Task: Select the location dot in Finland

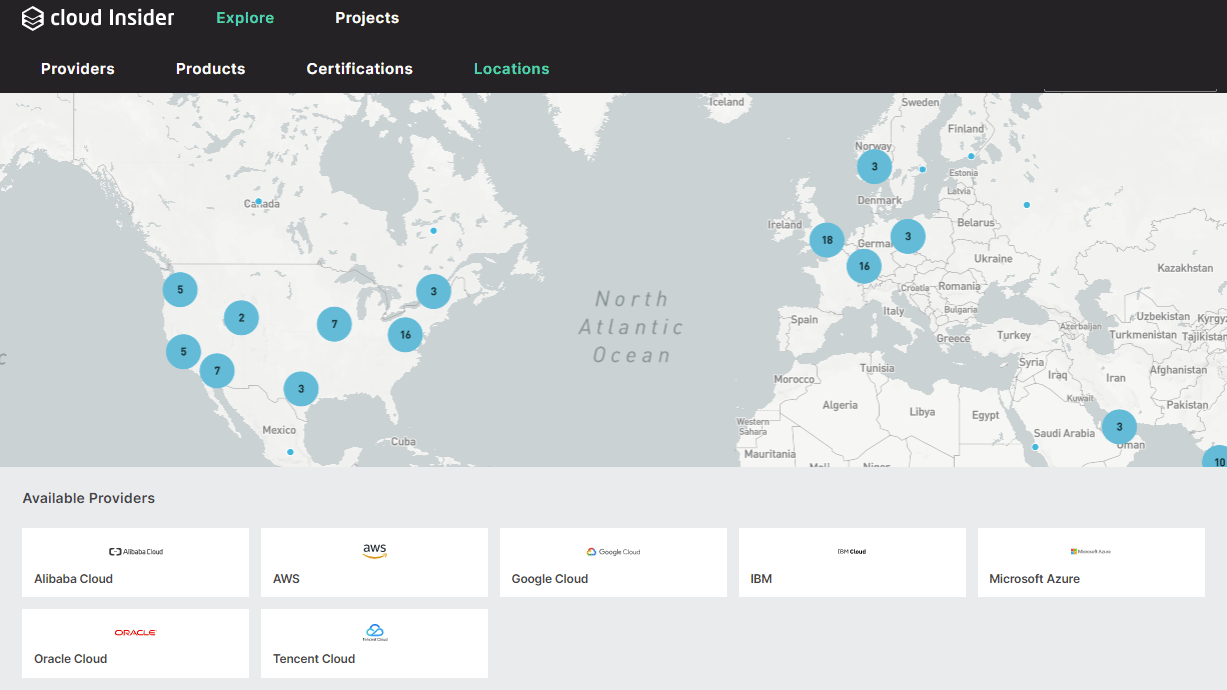Action: 970,156
